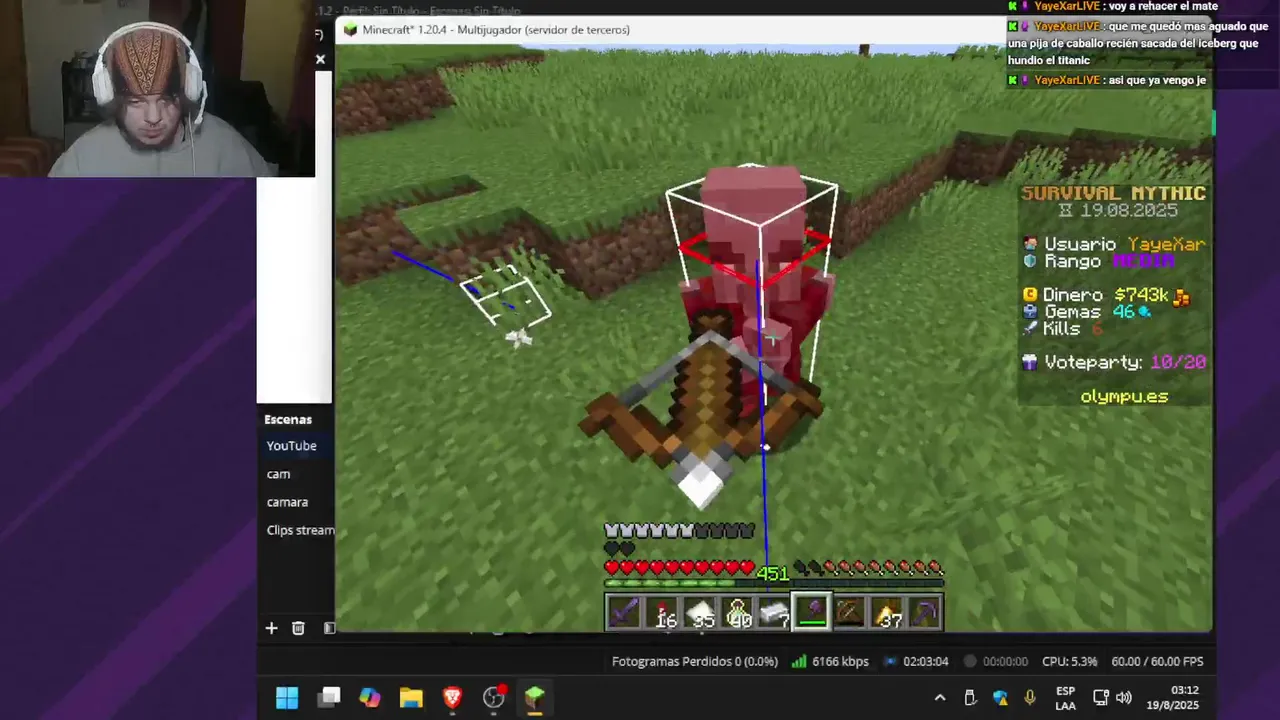Click the Minecraft window title icon
1280x720 pixels.
click(350, 30)
